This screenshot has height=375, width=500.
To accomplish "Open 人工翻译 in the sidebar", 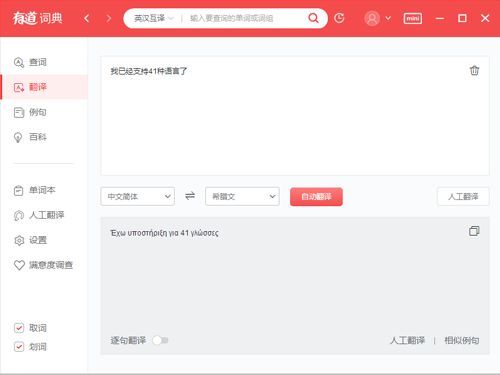I will click(x=44, y=215).
